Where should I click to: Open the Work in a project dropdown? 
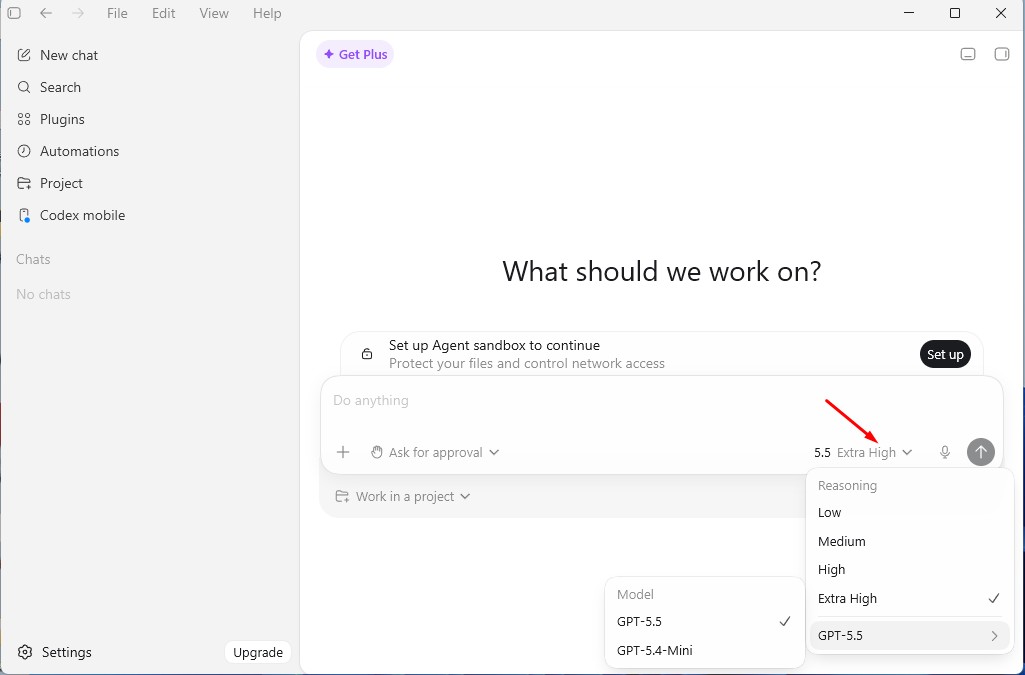tap(403, 497)
